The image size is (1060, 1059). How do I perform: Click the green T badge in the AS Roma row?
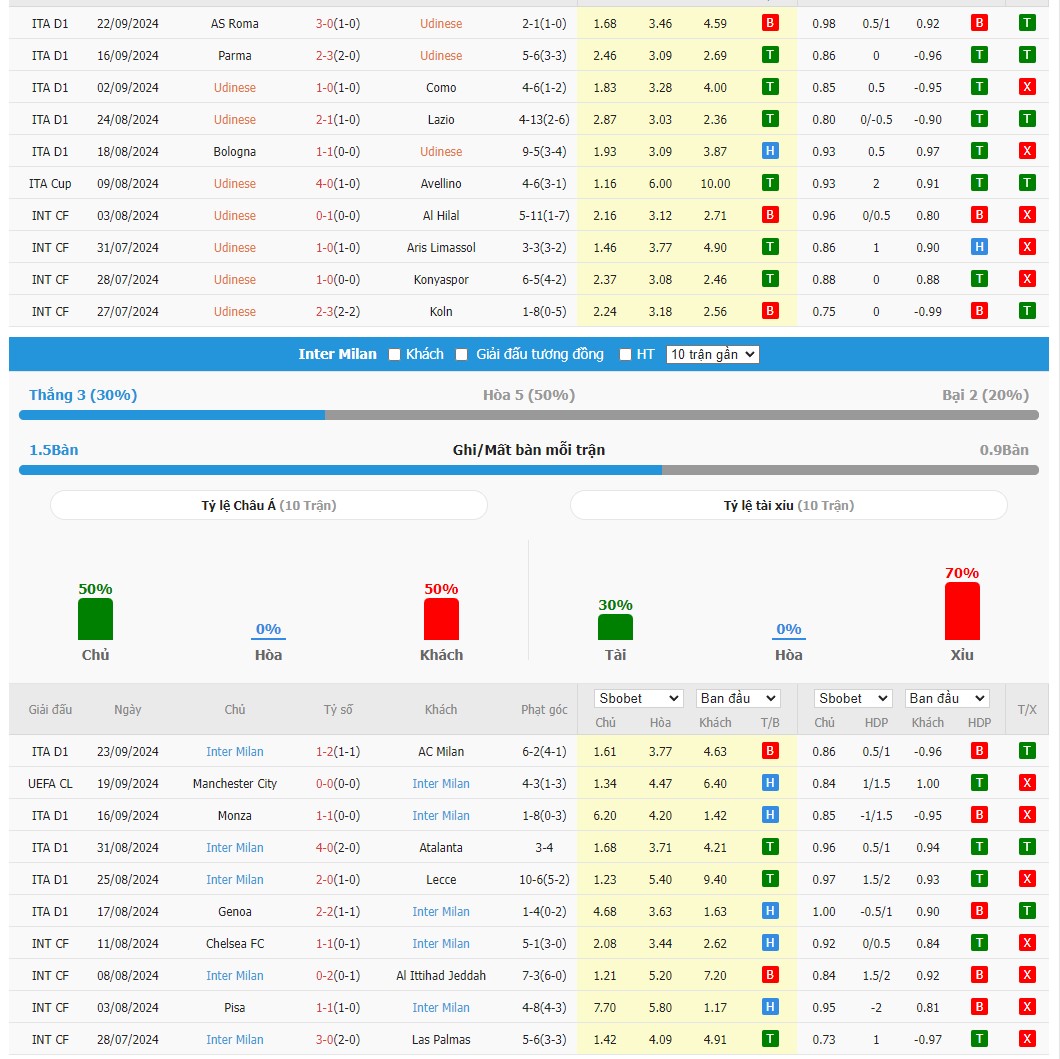(x=1026, y=23)
